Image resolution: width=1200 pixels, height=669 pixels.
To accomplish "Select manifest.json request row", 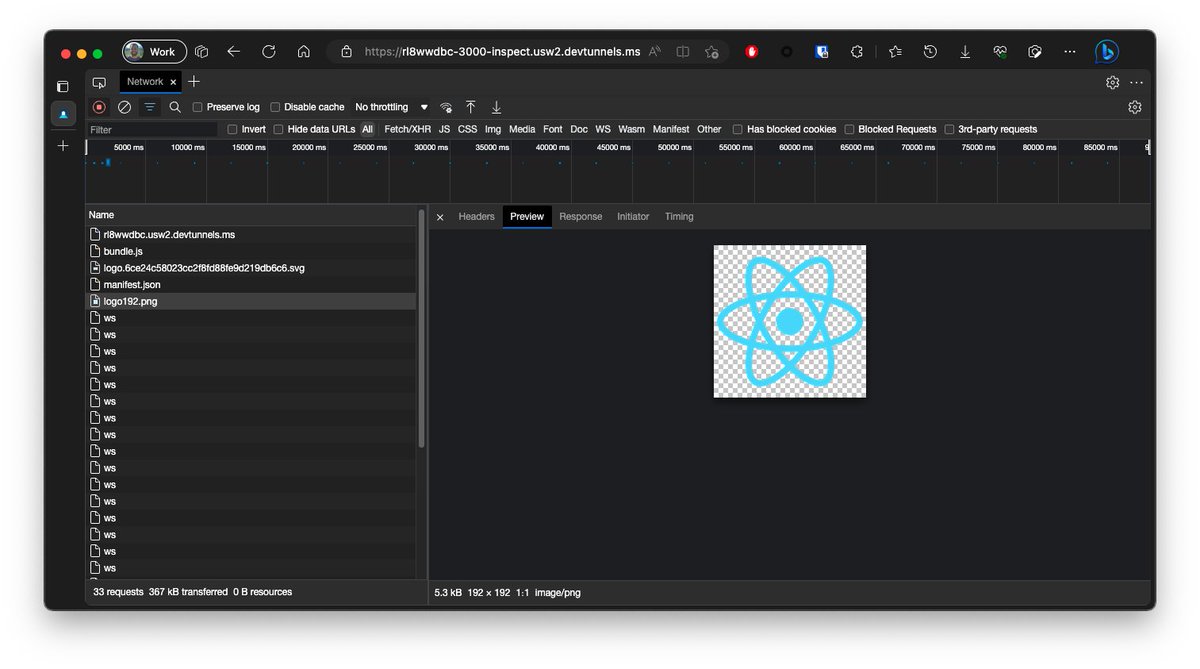I will click(250, 284).
